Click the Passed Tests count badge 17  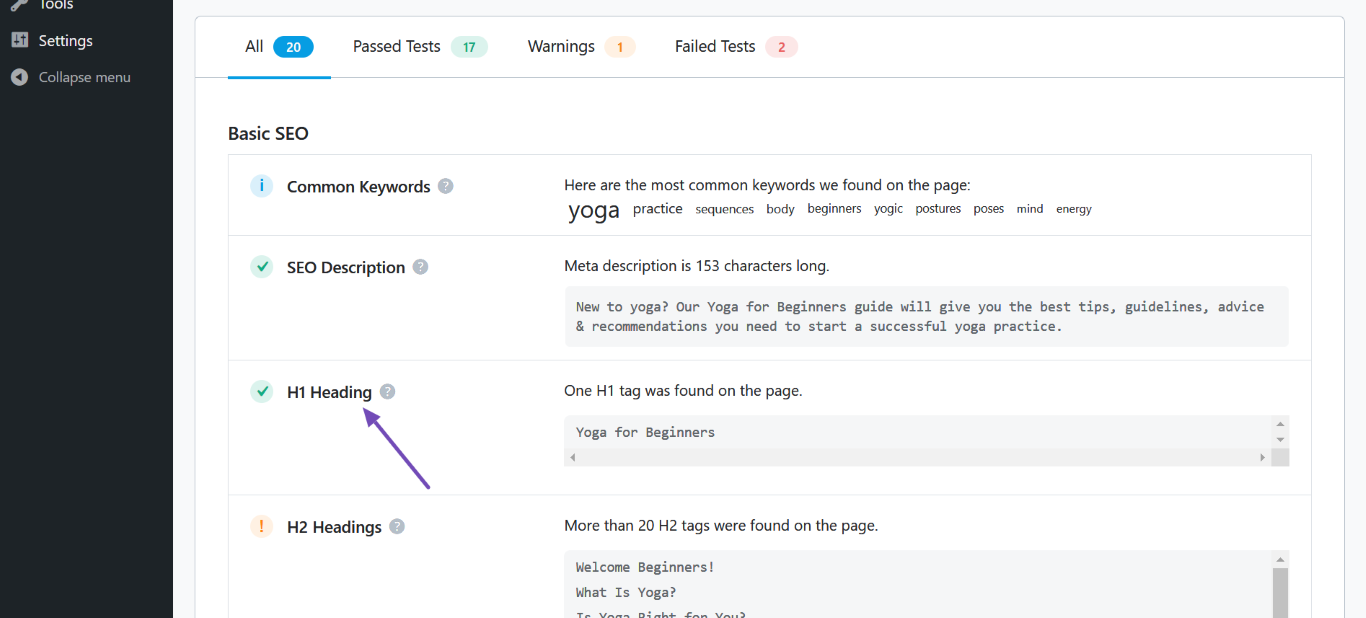coord(469,47)
